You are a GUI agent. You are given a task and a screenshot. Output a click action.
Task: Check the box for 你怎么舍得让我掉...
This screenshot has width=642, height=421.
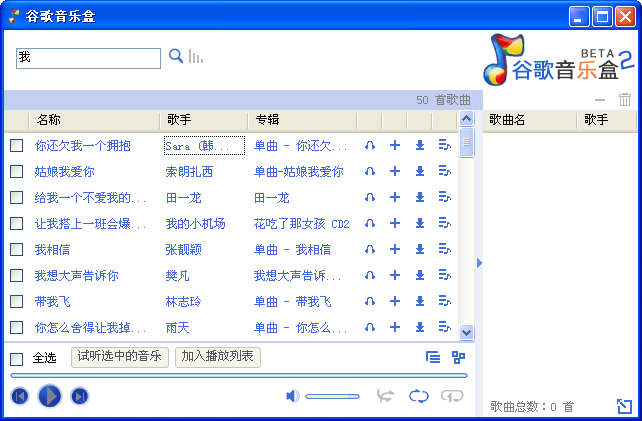pos(16,327)
